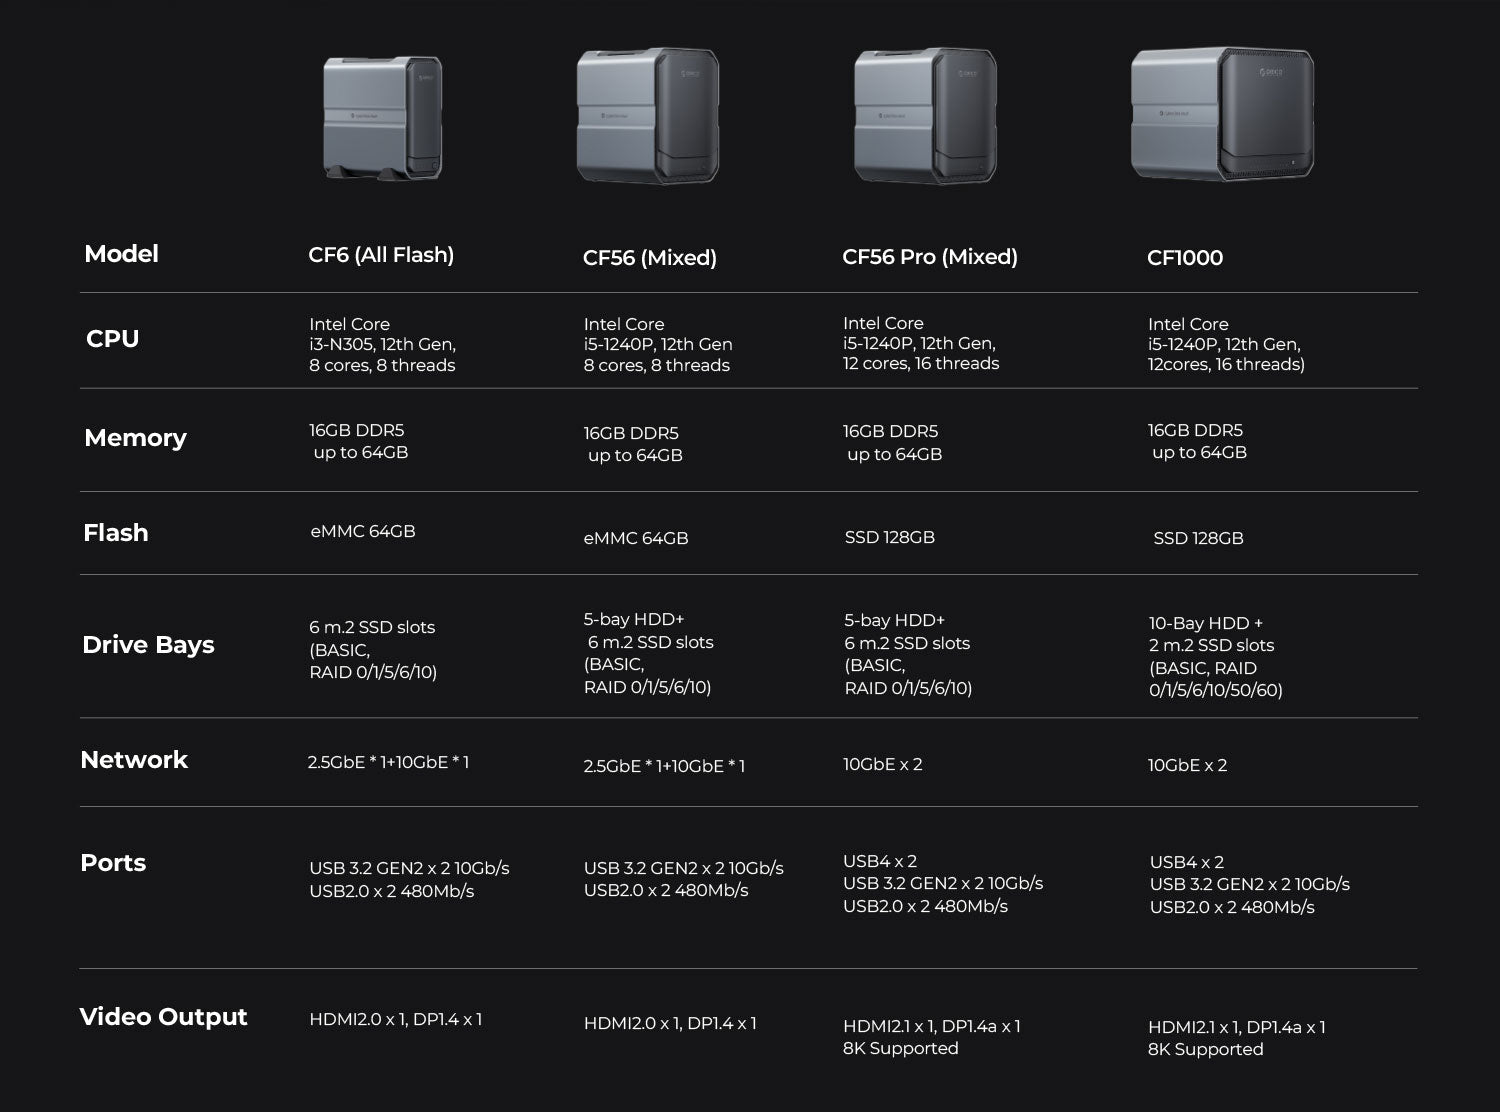Click the 'Drive Bays' row label

pyautogui.click(x=148, y=645)
